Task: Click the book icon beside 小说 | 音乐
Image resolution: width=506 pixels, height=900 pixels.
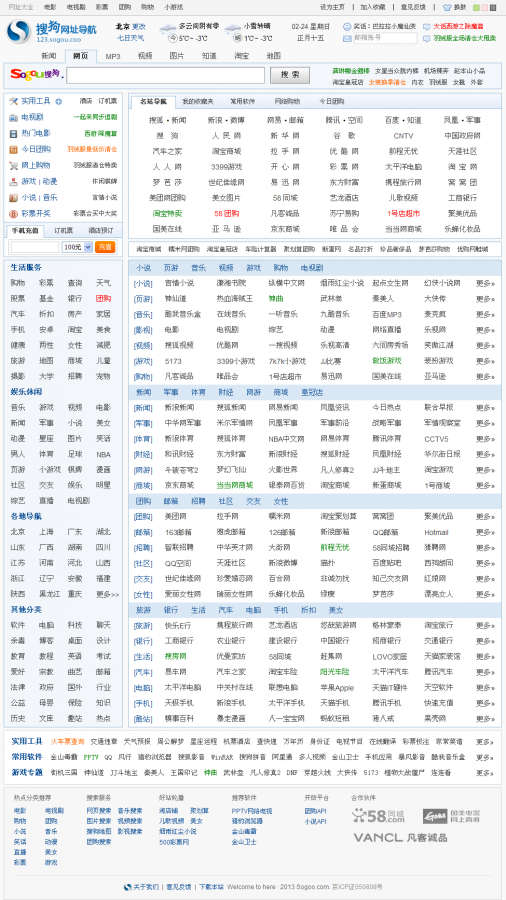Action: [14, 197]
